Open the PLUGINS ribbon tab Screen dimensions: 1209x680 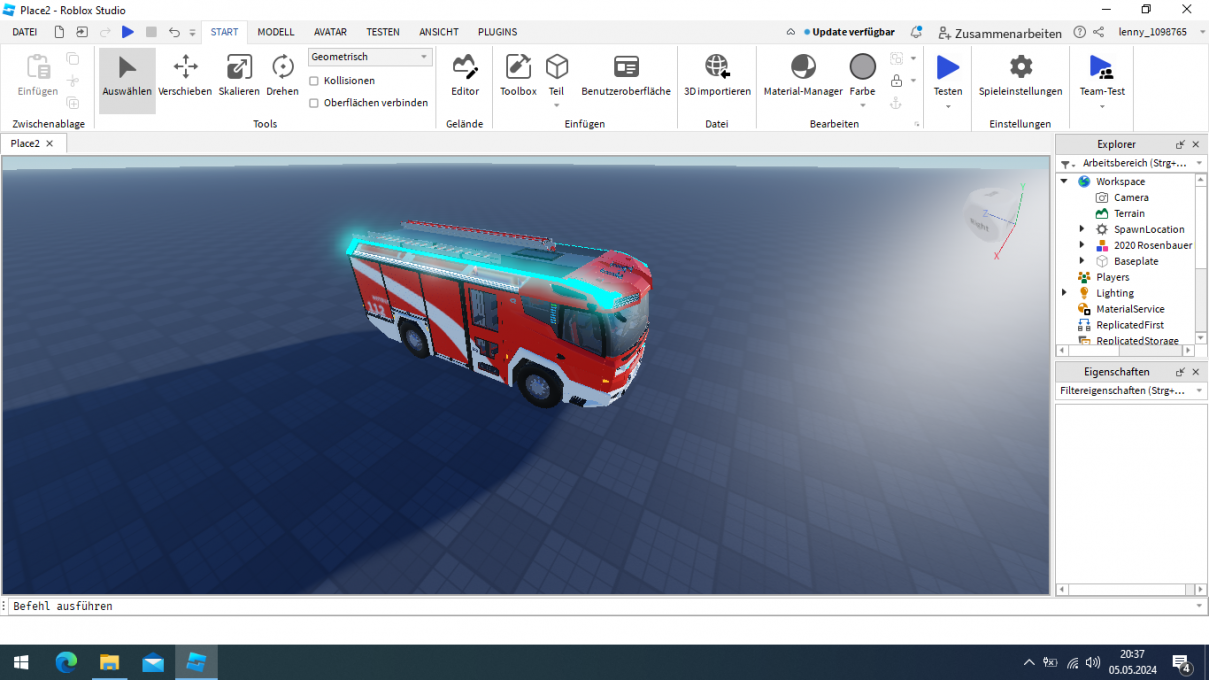[x=497, y=32]
